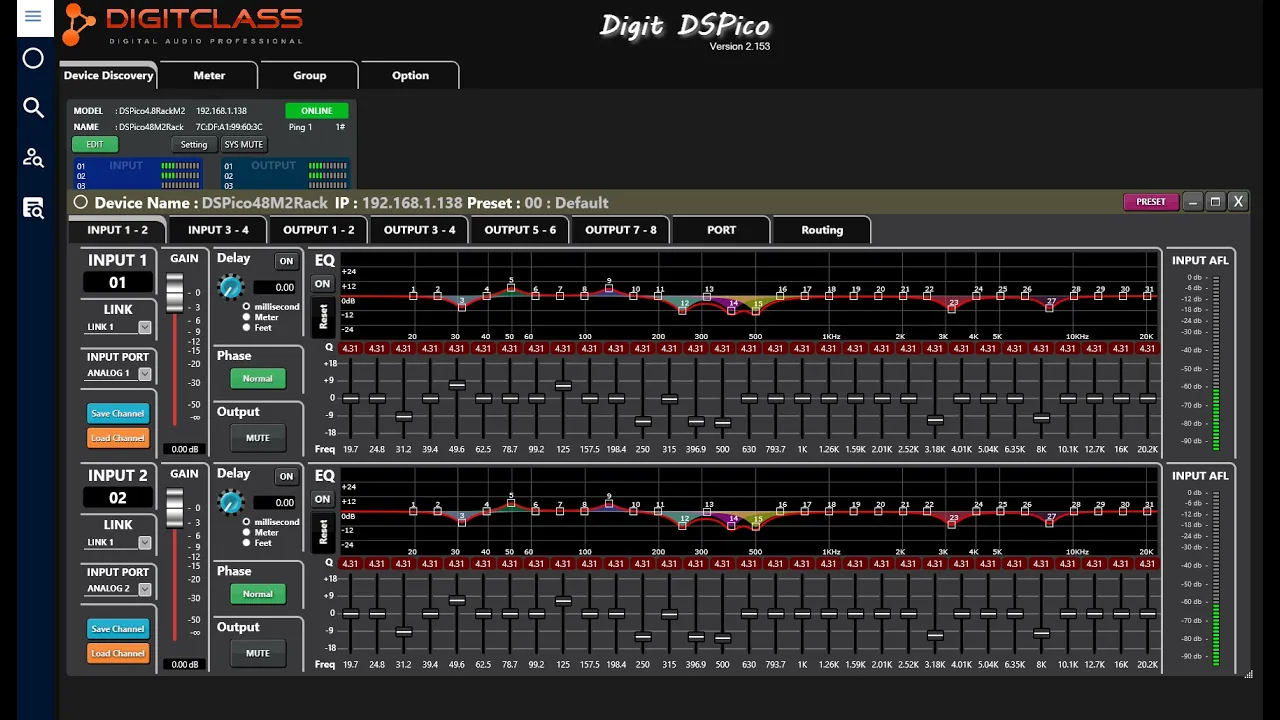
Task: Click the Input 2 delay knob
Action: (230, 502)
